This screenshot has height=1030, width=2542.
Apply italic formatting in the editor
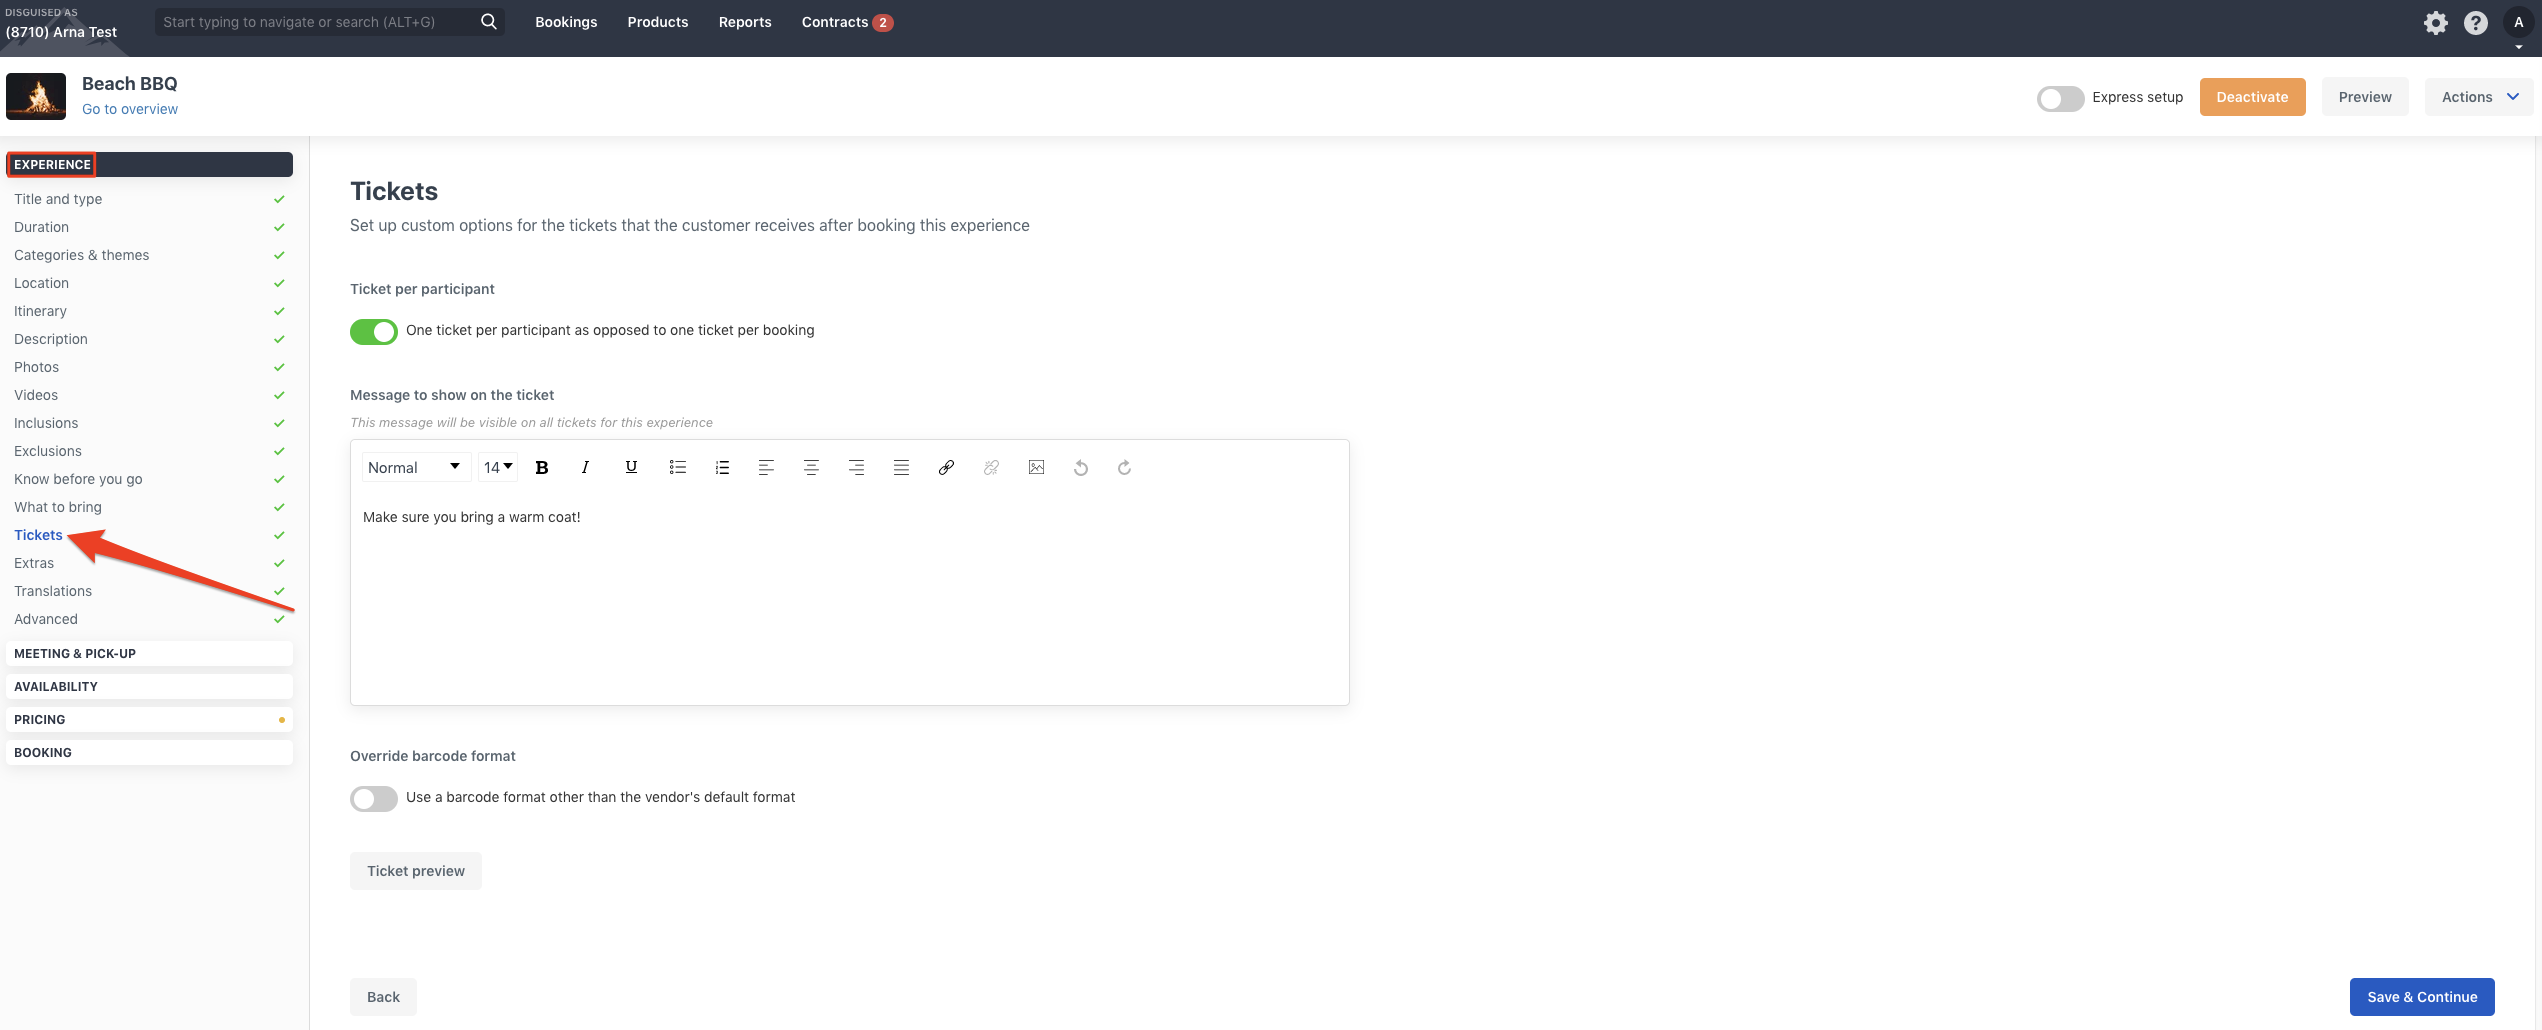click(x=585, y=467)
